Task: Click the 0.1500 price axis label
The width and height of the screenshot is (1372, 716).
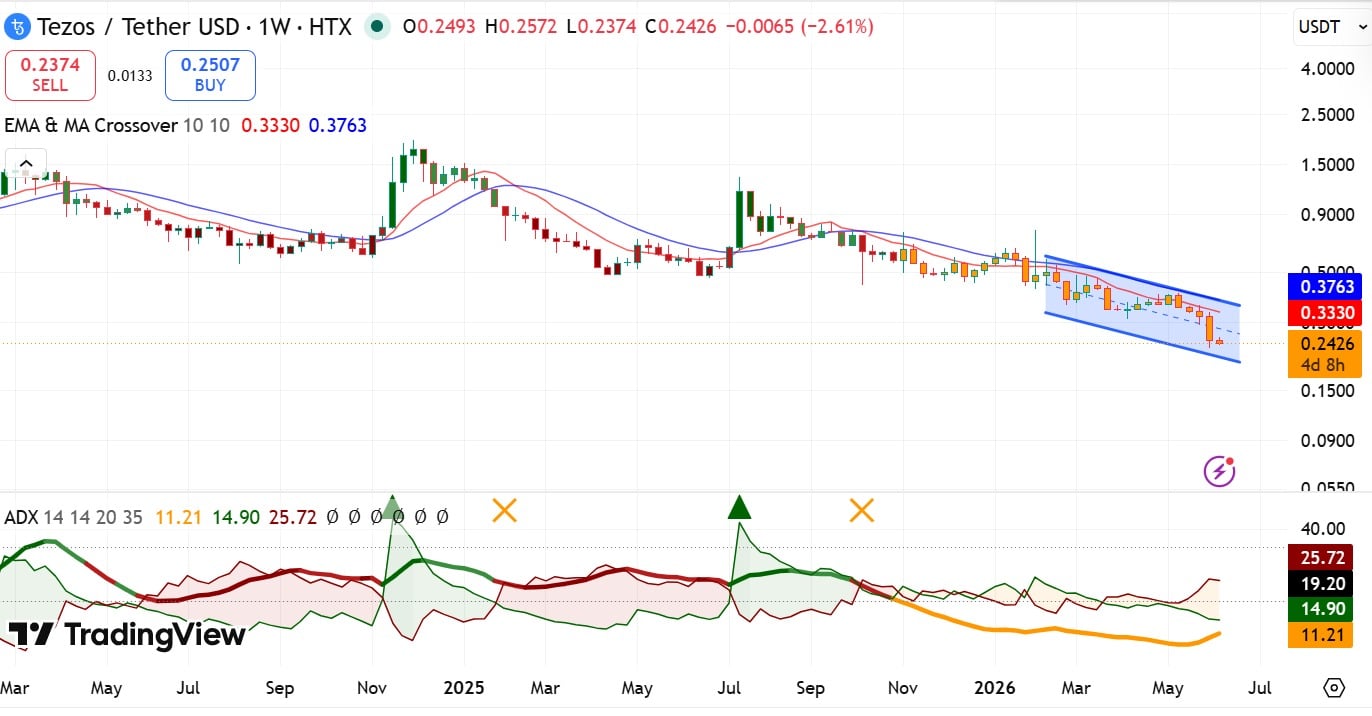Action: point(1328,391)
